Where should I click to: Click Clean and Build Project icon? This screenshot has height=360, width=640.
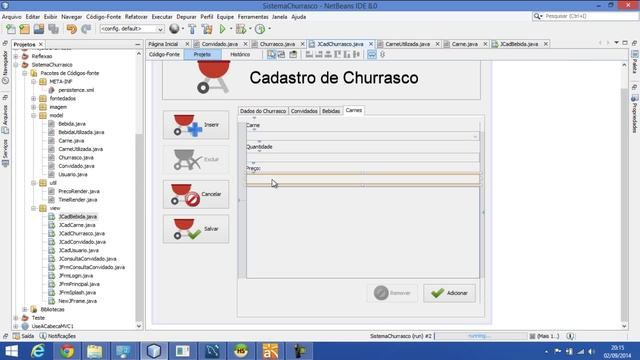pos(207,29)
